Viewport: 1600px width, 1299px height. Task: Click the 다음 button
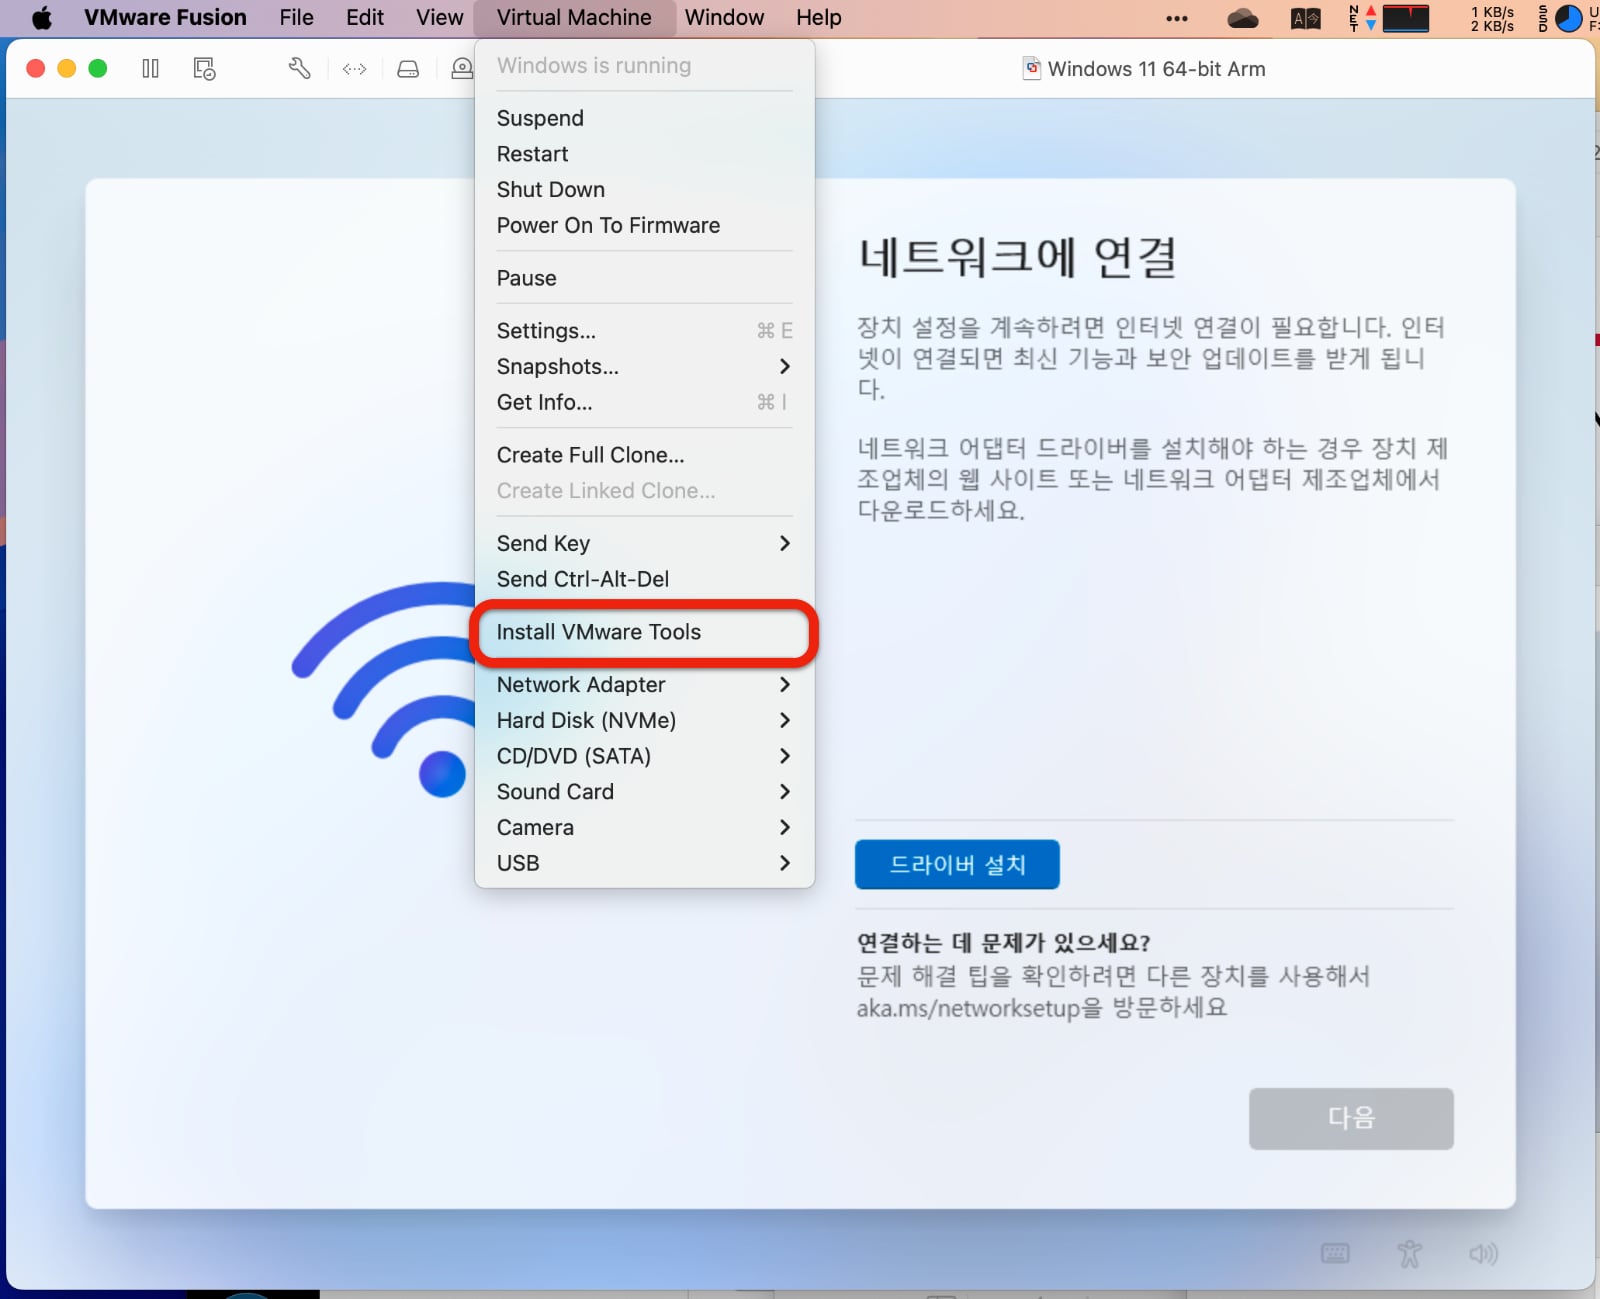(1351, 1118)
